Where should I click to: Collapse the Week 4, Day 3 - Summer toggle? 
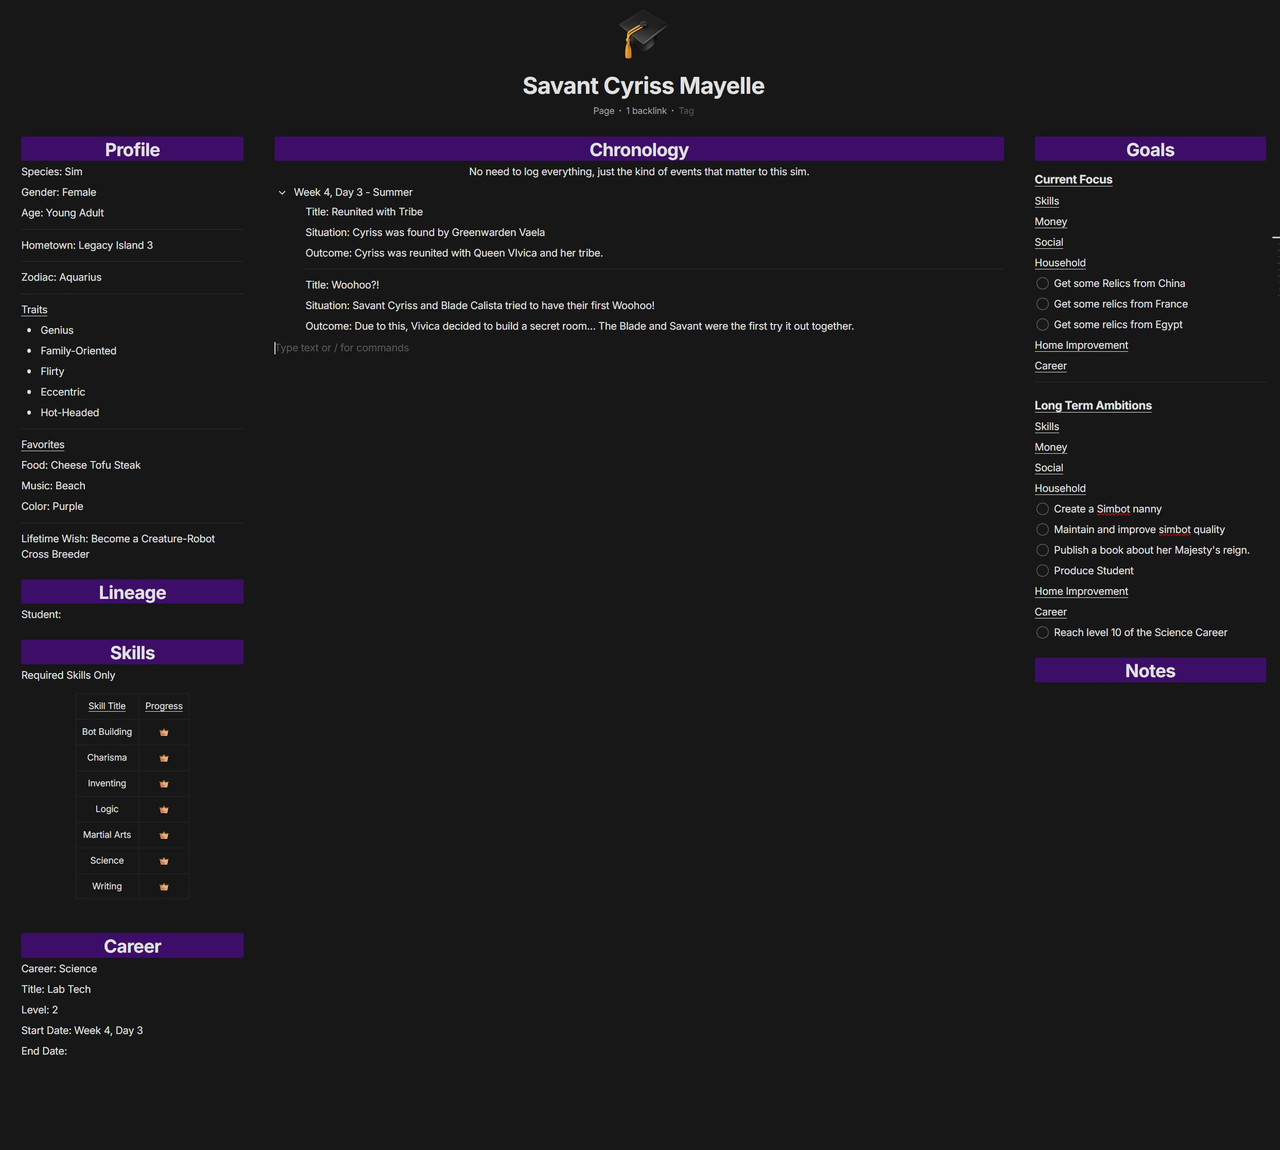pos(282,192)
